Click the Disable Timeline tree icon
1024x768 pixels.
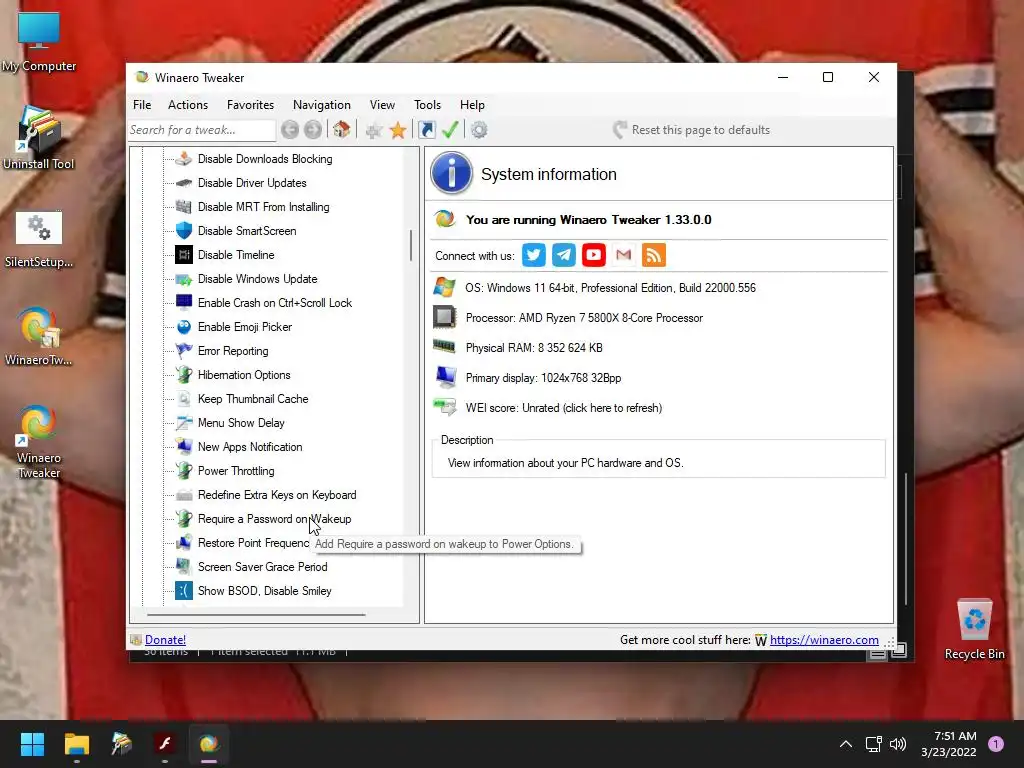click(x=184, y=255)
